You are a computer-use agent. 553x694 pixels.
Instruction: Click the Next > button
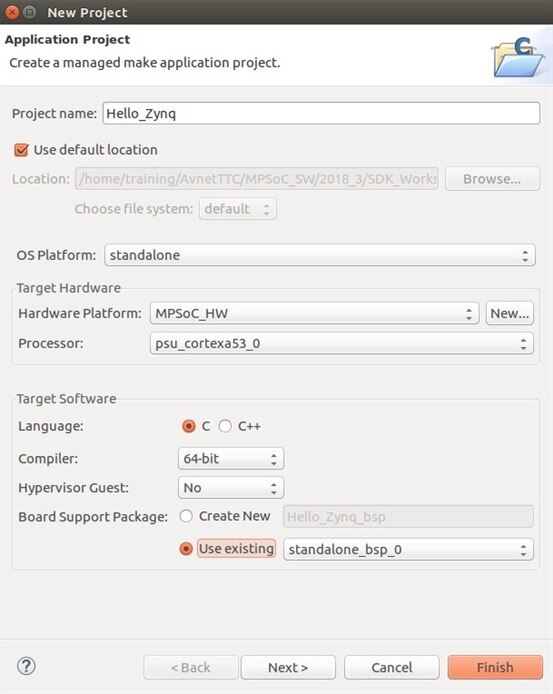[x=288, y=667]
